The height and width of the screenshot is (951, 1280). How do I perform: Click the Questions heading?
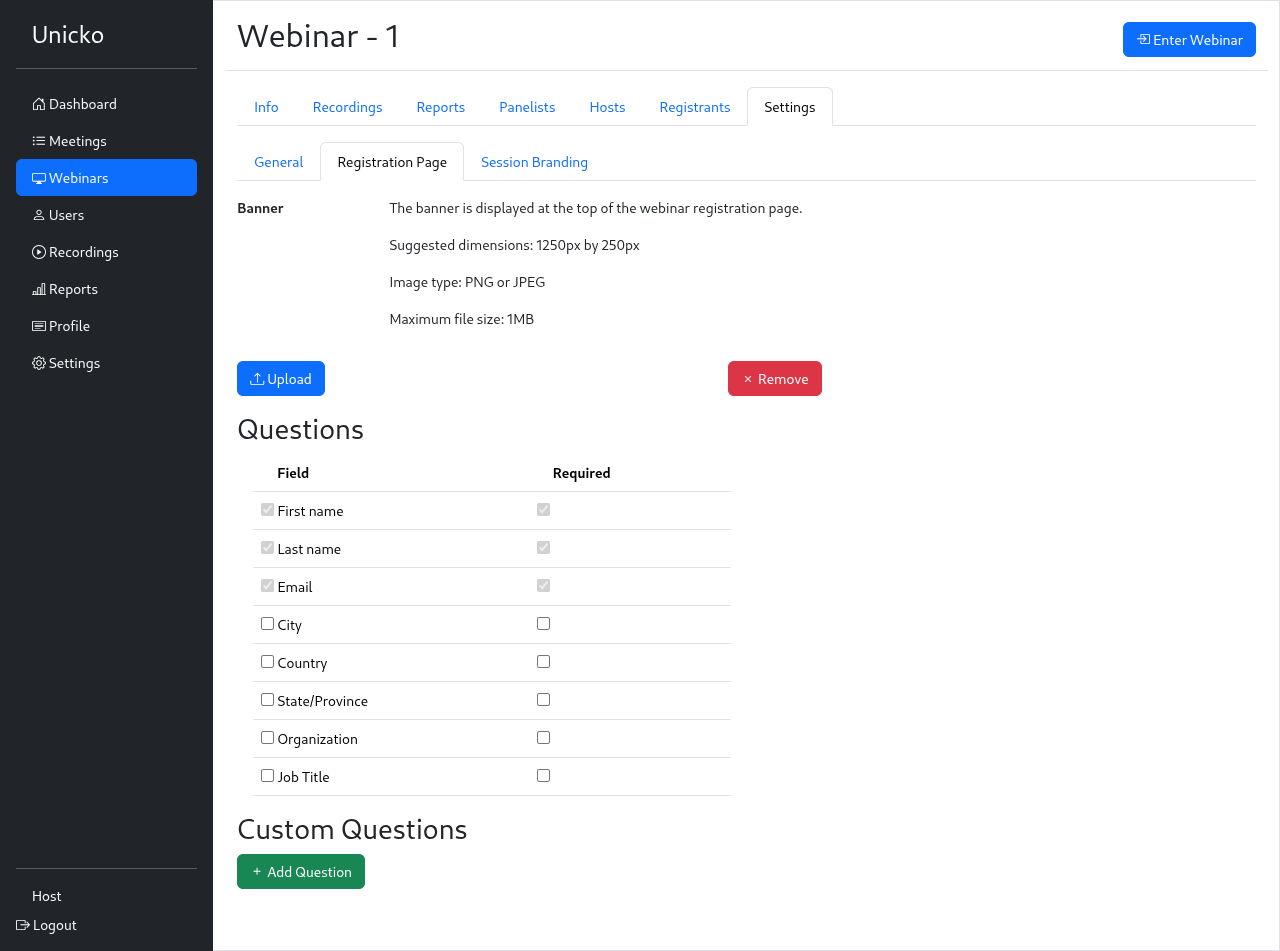[x=300, y=430]
